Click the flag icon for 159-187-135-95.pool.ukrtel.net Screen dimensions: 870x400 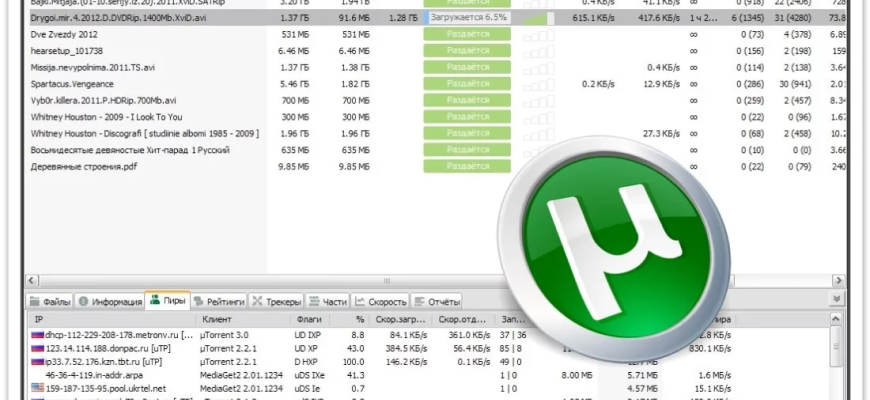[x=37, y=388]
